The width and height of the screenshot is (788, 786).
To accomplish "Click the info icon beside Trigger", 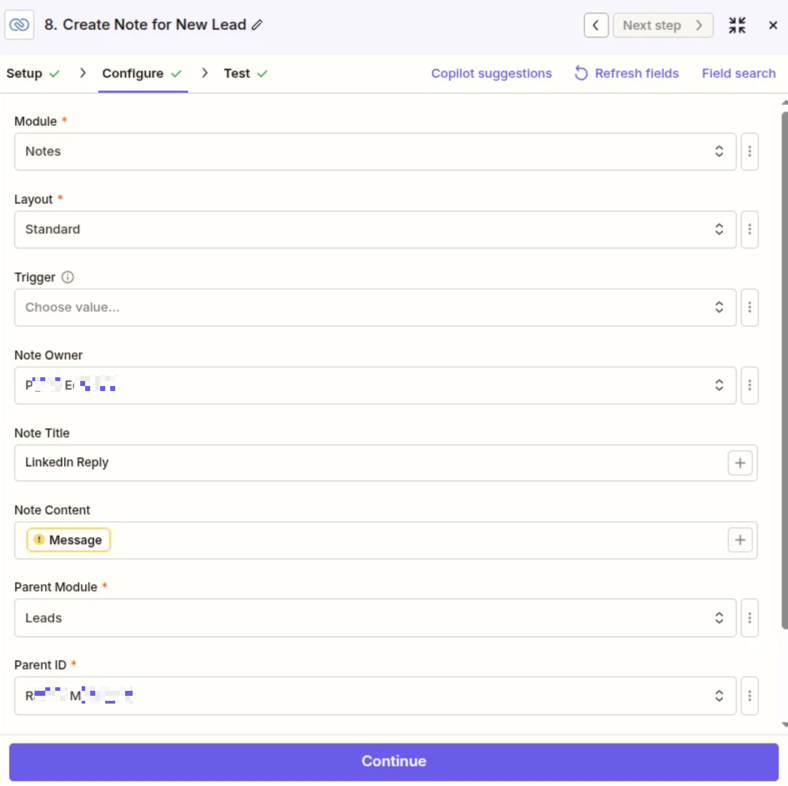I will (68, 277).
